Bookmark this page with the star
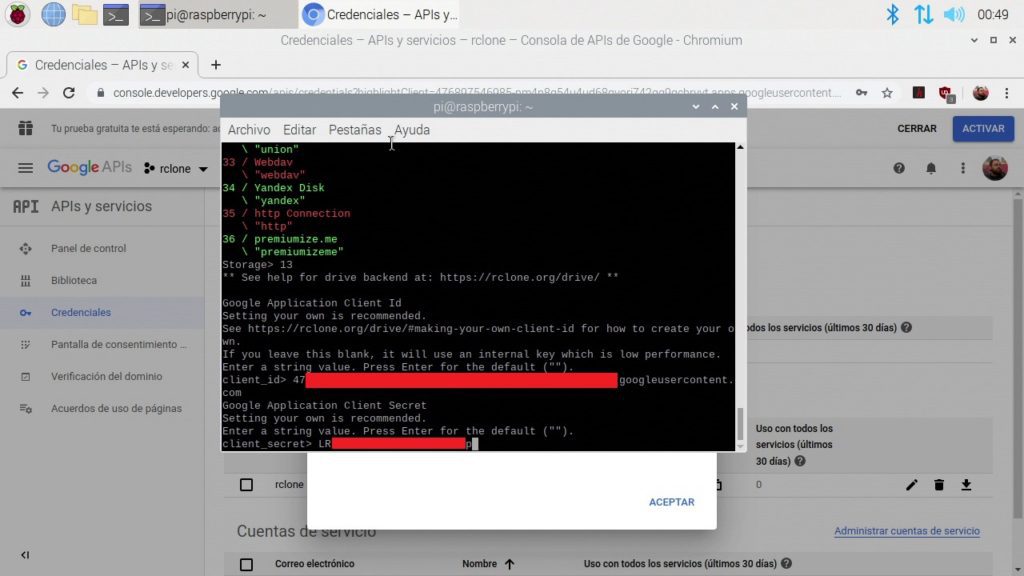This screenshot has width=1024, height=576. click(x=887, y=93)
